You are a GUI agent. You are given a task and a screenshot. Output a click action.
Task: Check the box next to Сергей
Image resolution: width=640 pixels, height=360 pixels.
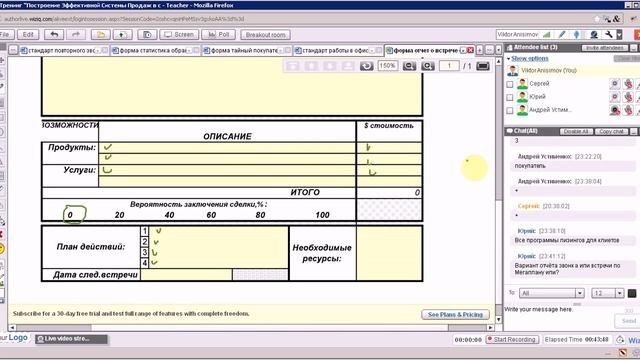pos(509,84)
